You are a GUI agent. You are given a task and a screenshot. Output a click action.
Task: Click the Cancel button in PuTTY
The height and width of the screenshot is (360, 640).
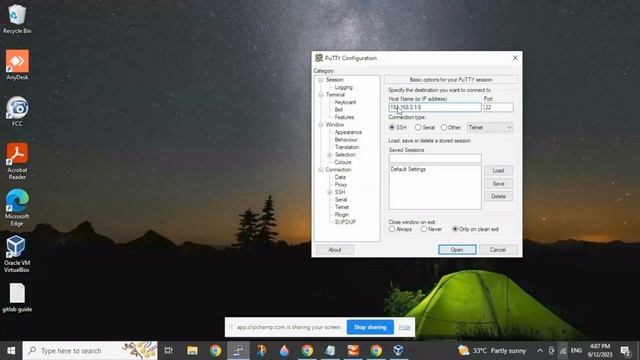coord(498,249)
